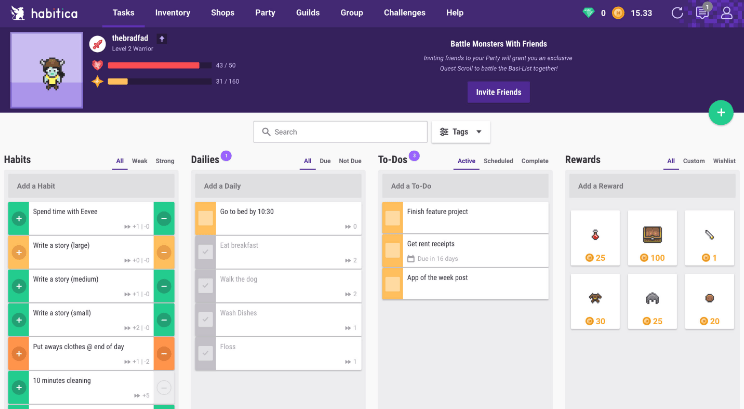This screenshot has width=744, height=409.
Task: Uncheck the Eat breakfast daily
Action: click(205, 252)
